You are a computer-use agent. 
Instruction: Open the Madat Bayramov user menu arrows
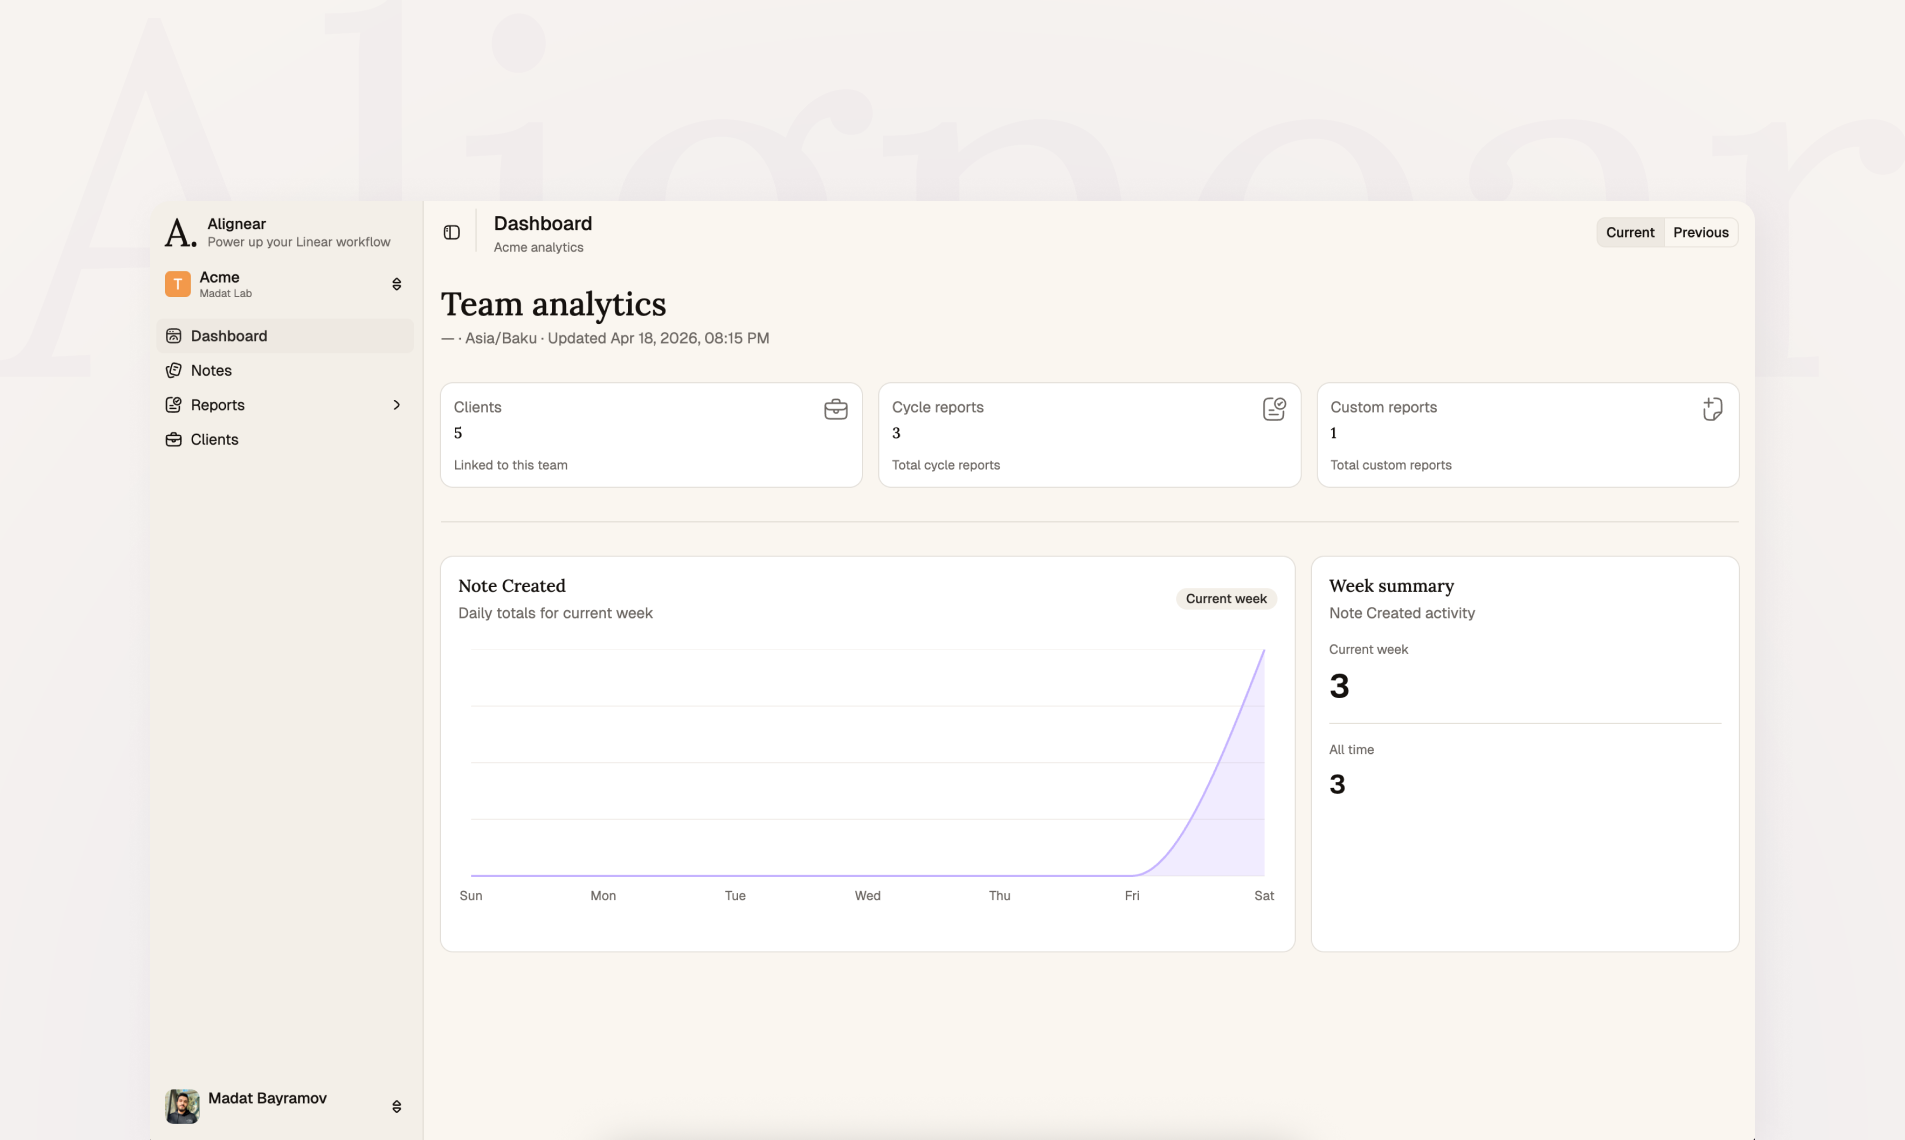pyautogui.click(x=397, y=1106)
